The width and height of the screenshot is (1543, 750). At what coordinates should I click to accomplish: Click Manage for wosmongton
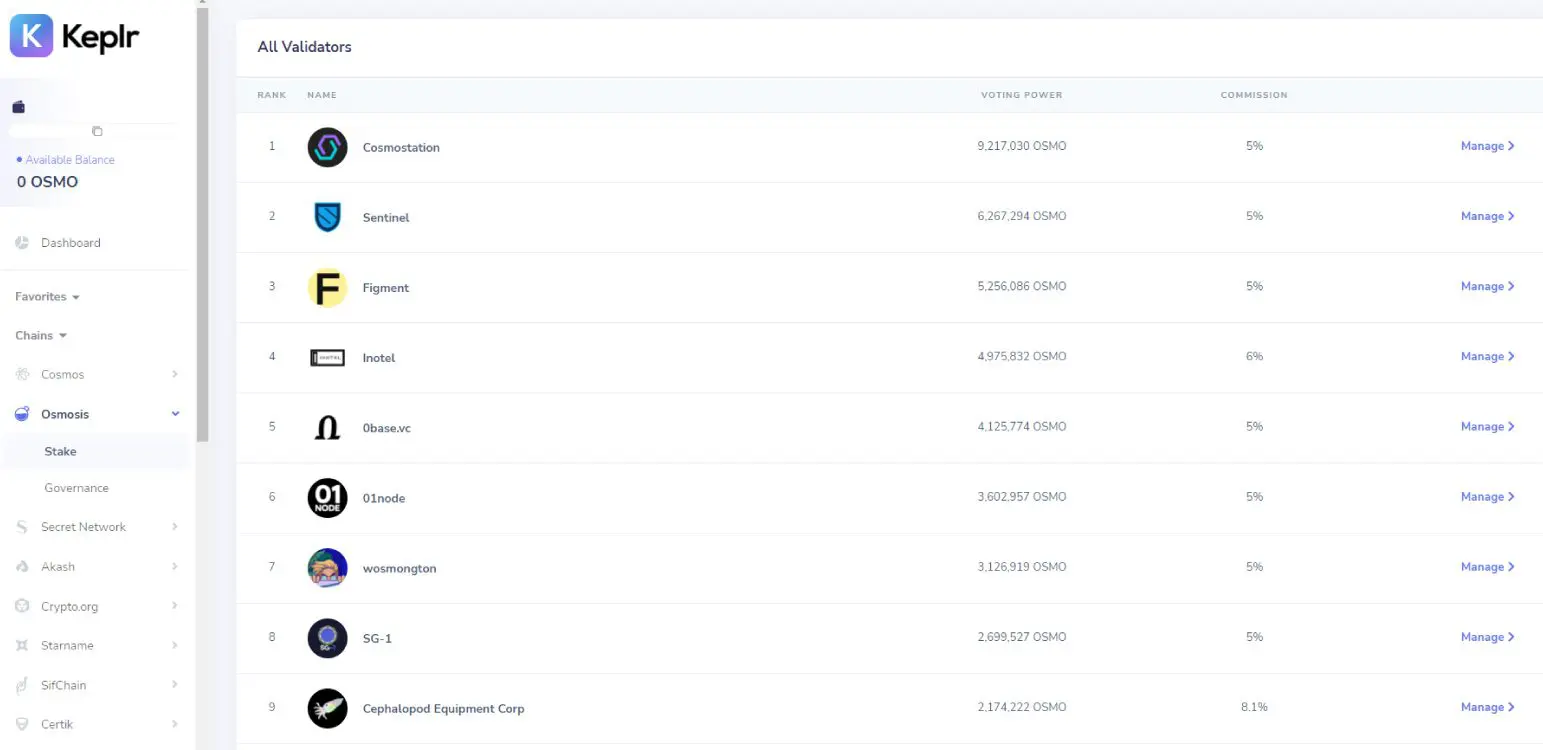coord(1487,567)
